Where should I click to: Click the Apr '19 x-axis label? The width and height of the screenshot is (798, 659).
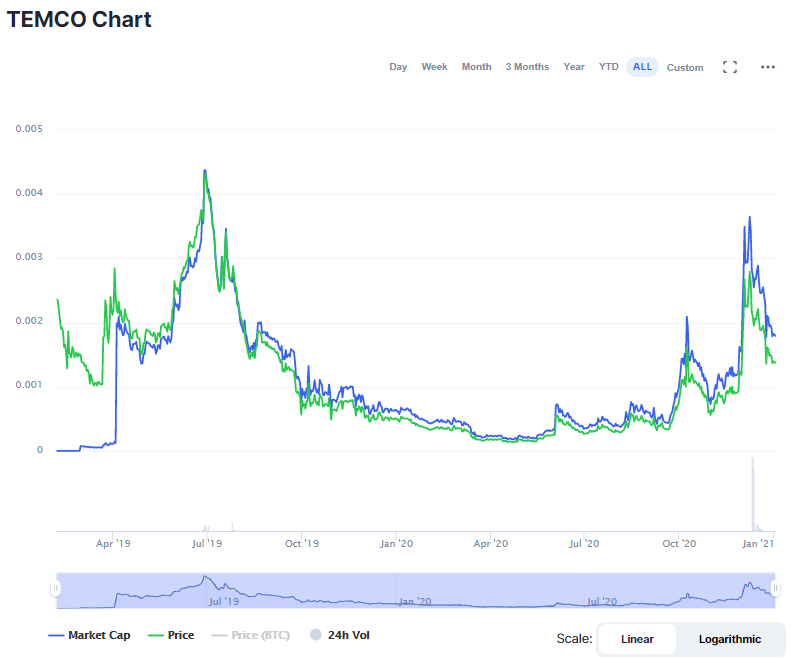[113, 543]
